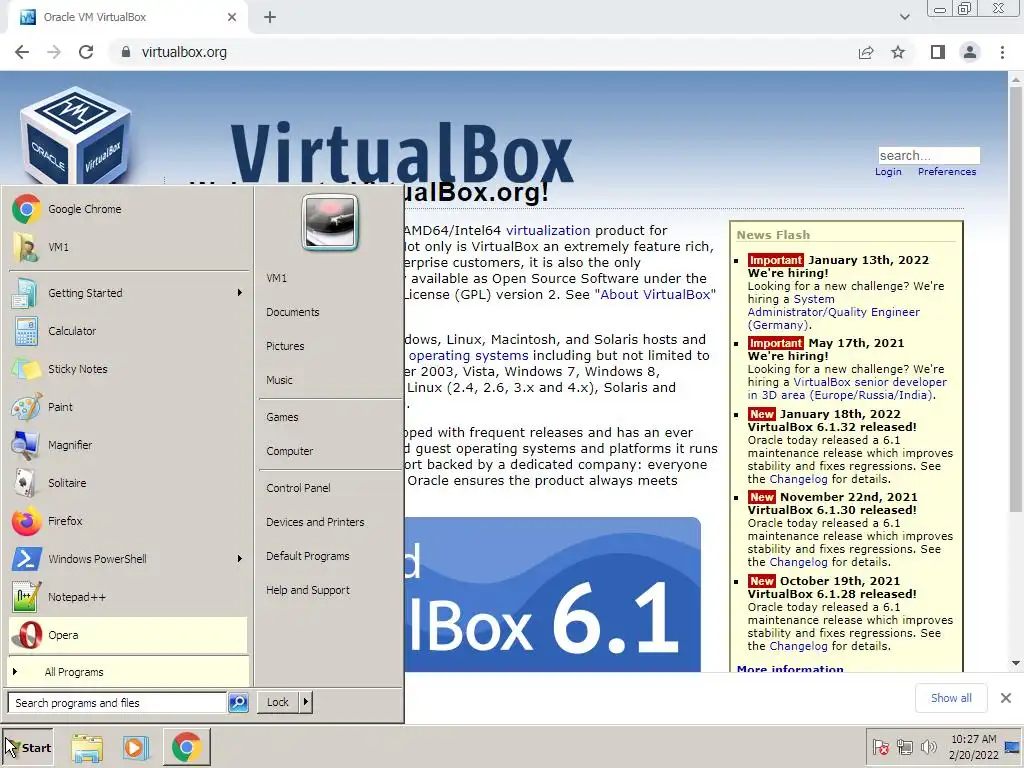Open the Preferences link
The image size is (1024, 768).
947,172
